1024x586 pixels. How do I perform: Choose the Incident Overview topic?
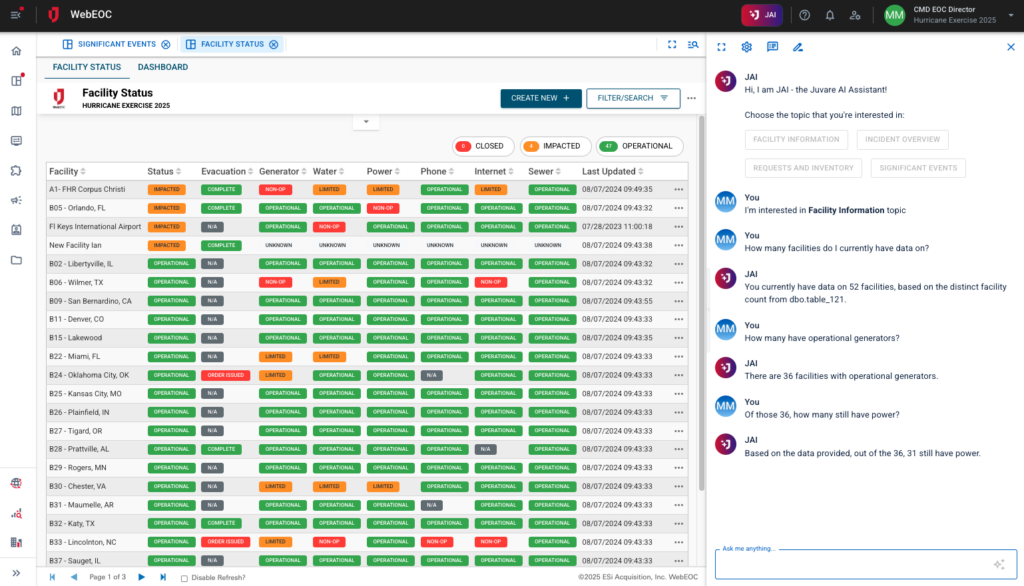click(x=903, y=139)
